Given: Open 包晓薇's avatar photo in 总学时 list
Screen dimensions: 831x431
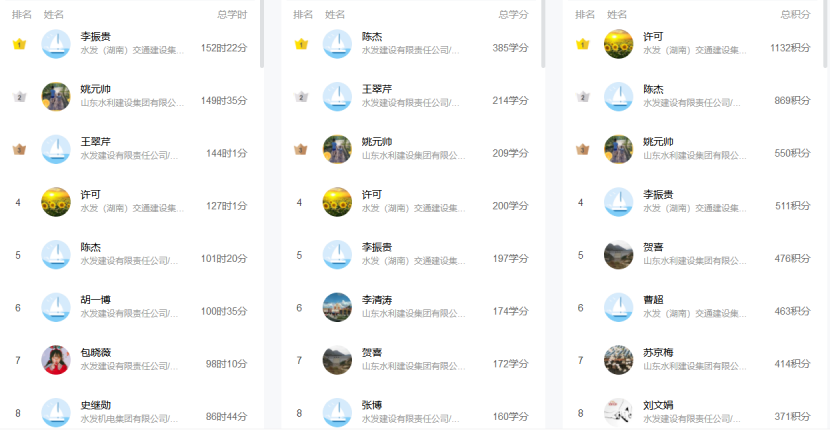Looking at the screenshot, I should click(56, 360).
